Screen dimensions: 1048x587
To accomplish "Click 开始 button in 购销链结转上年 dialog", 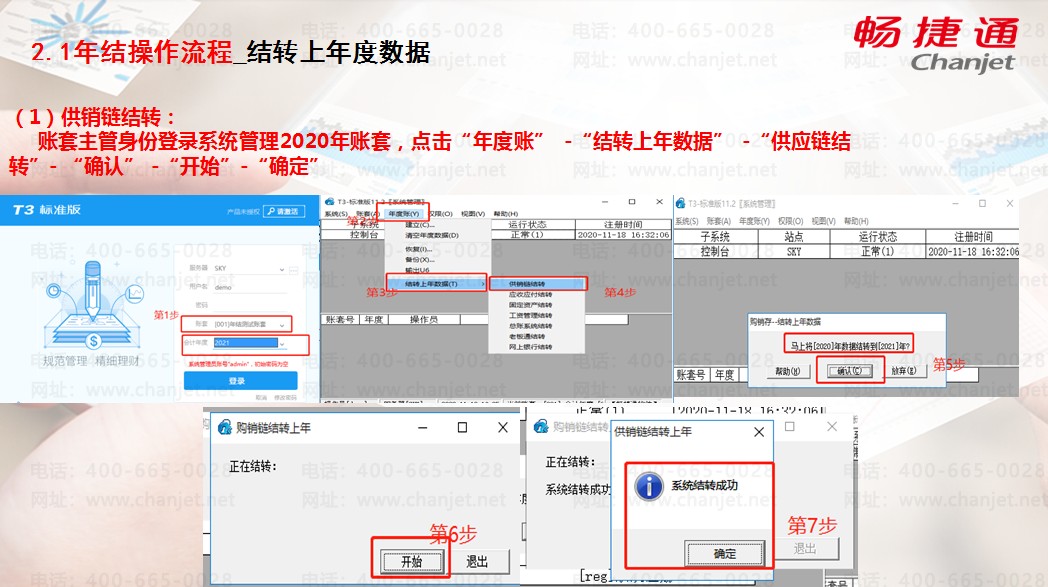I will coord(411,562).
